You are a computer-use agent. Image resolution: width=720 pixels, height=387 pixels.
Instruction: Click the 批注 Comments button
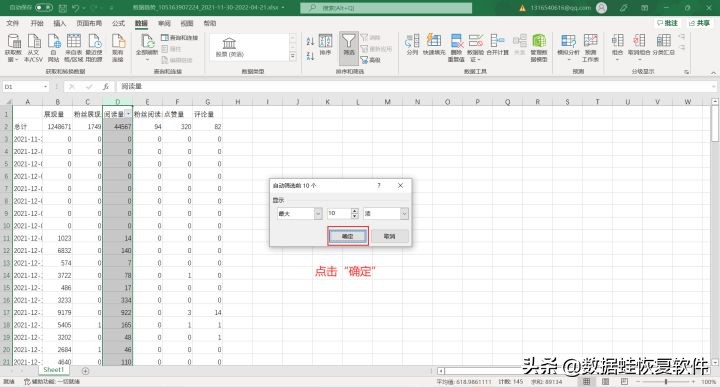[667, 23]
